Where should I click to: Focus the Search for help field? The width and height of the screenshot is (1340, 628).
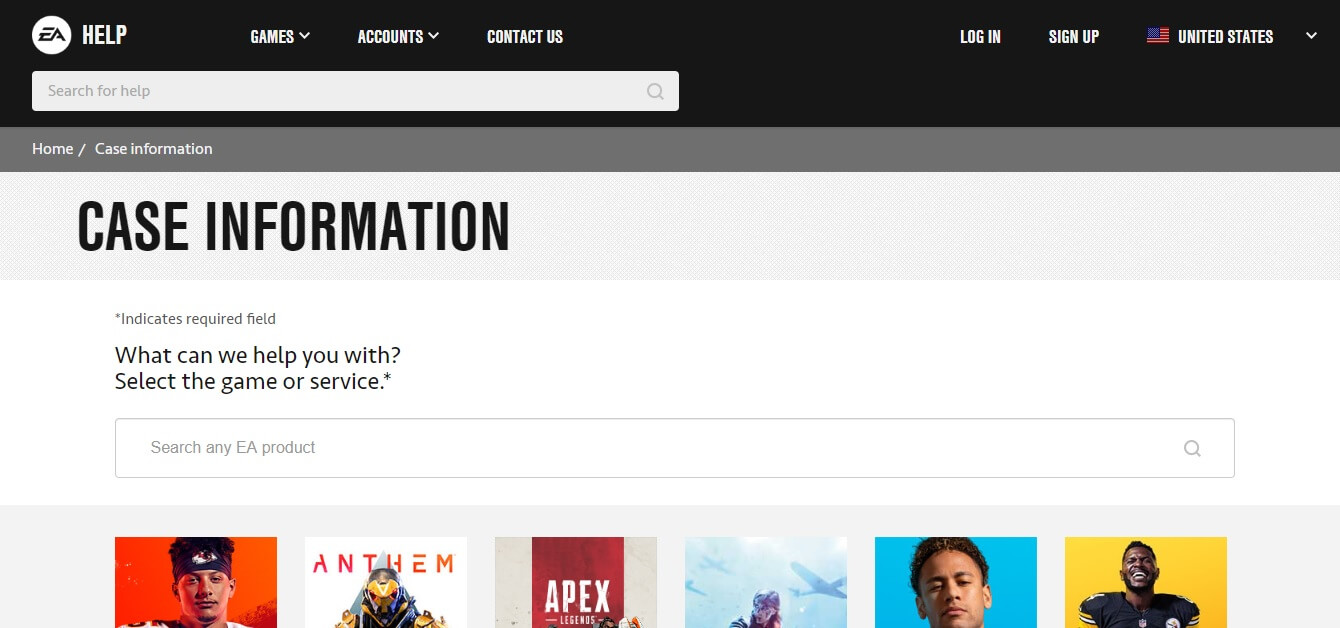355,91
